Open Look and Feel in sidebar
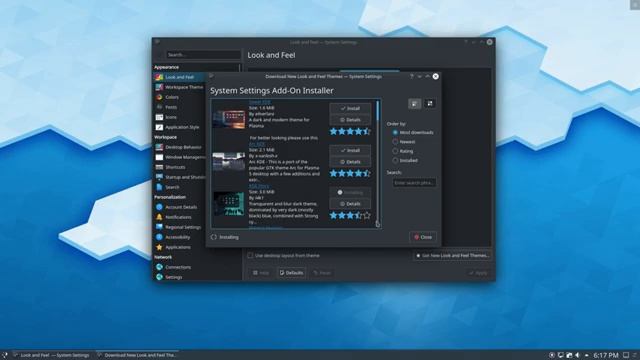The height and width of the screenshot is (360, 640). click(180, 77)
